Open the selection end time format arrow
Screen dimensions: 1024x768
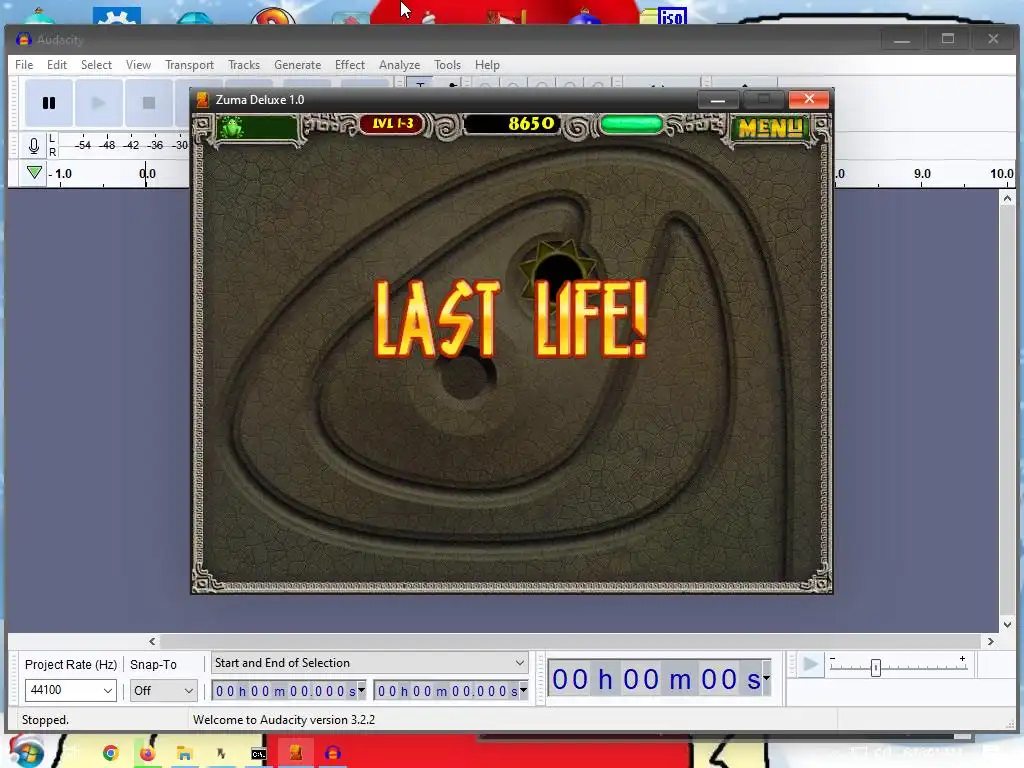(523, 690)
